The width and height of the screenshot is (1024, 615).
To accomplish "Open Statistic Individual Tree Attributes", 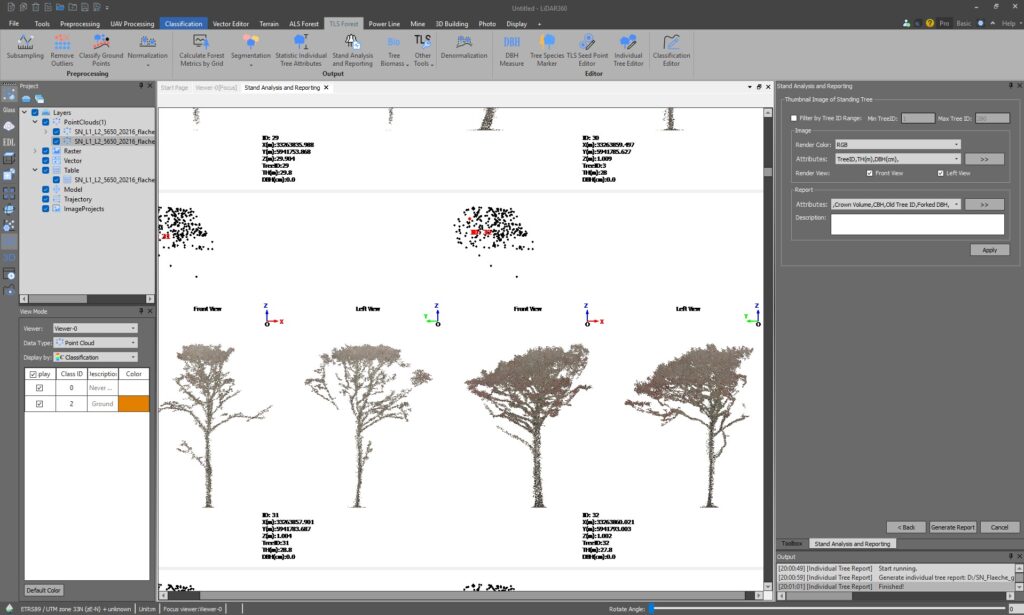I will point(300,50).
